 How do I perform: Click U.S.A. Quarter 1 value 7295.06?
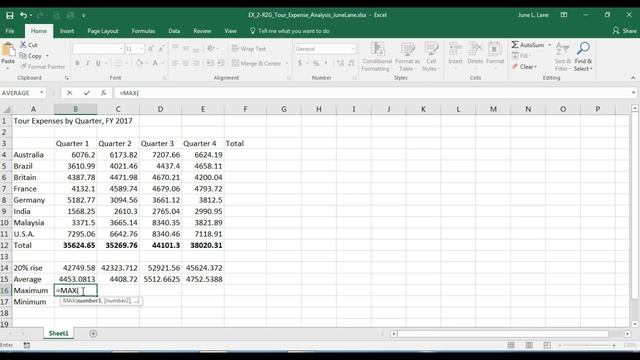(x=76, y=234)
